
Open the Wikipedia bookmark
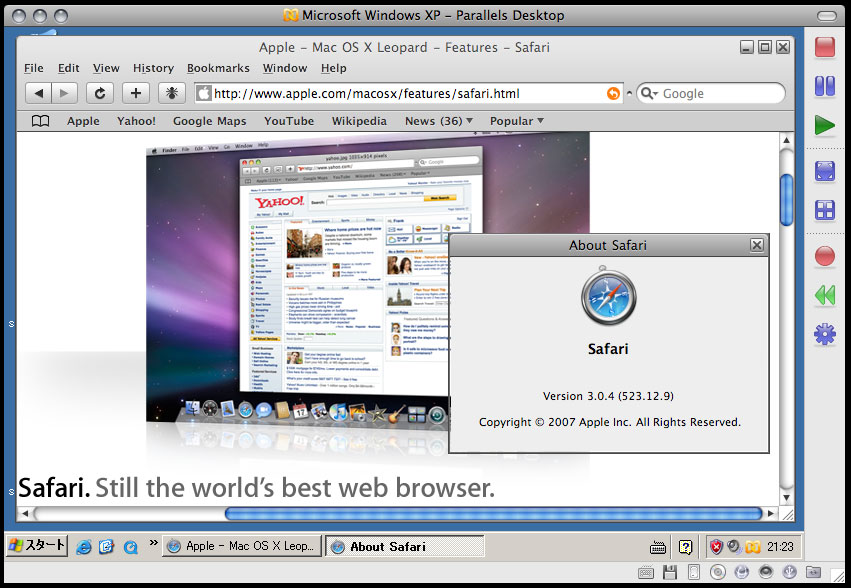(x=359, y=121)
